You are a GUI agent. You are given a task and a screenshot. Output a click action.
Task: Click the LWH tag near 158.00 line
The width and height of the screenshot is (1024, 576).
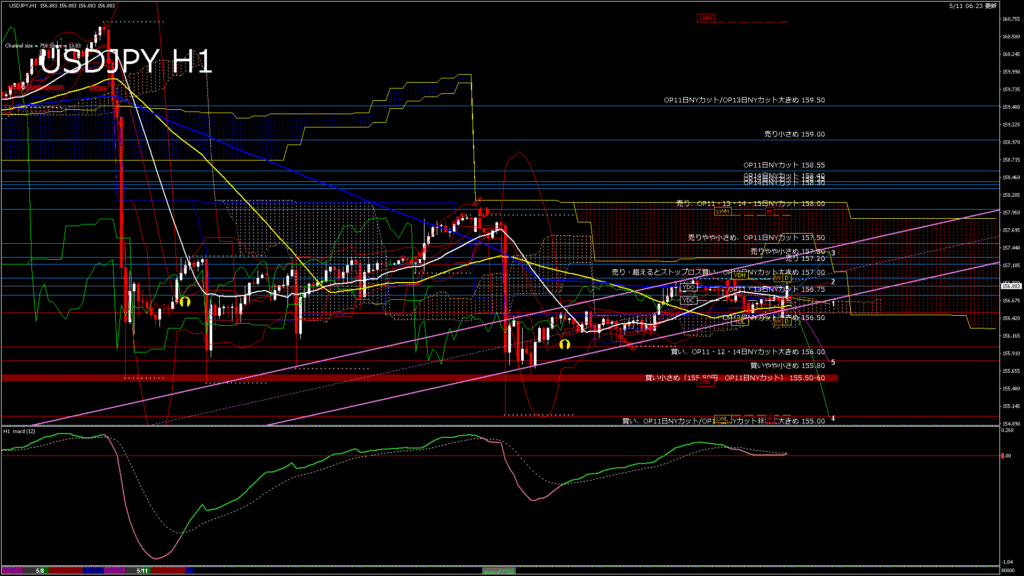(x=722, y=211)
